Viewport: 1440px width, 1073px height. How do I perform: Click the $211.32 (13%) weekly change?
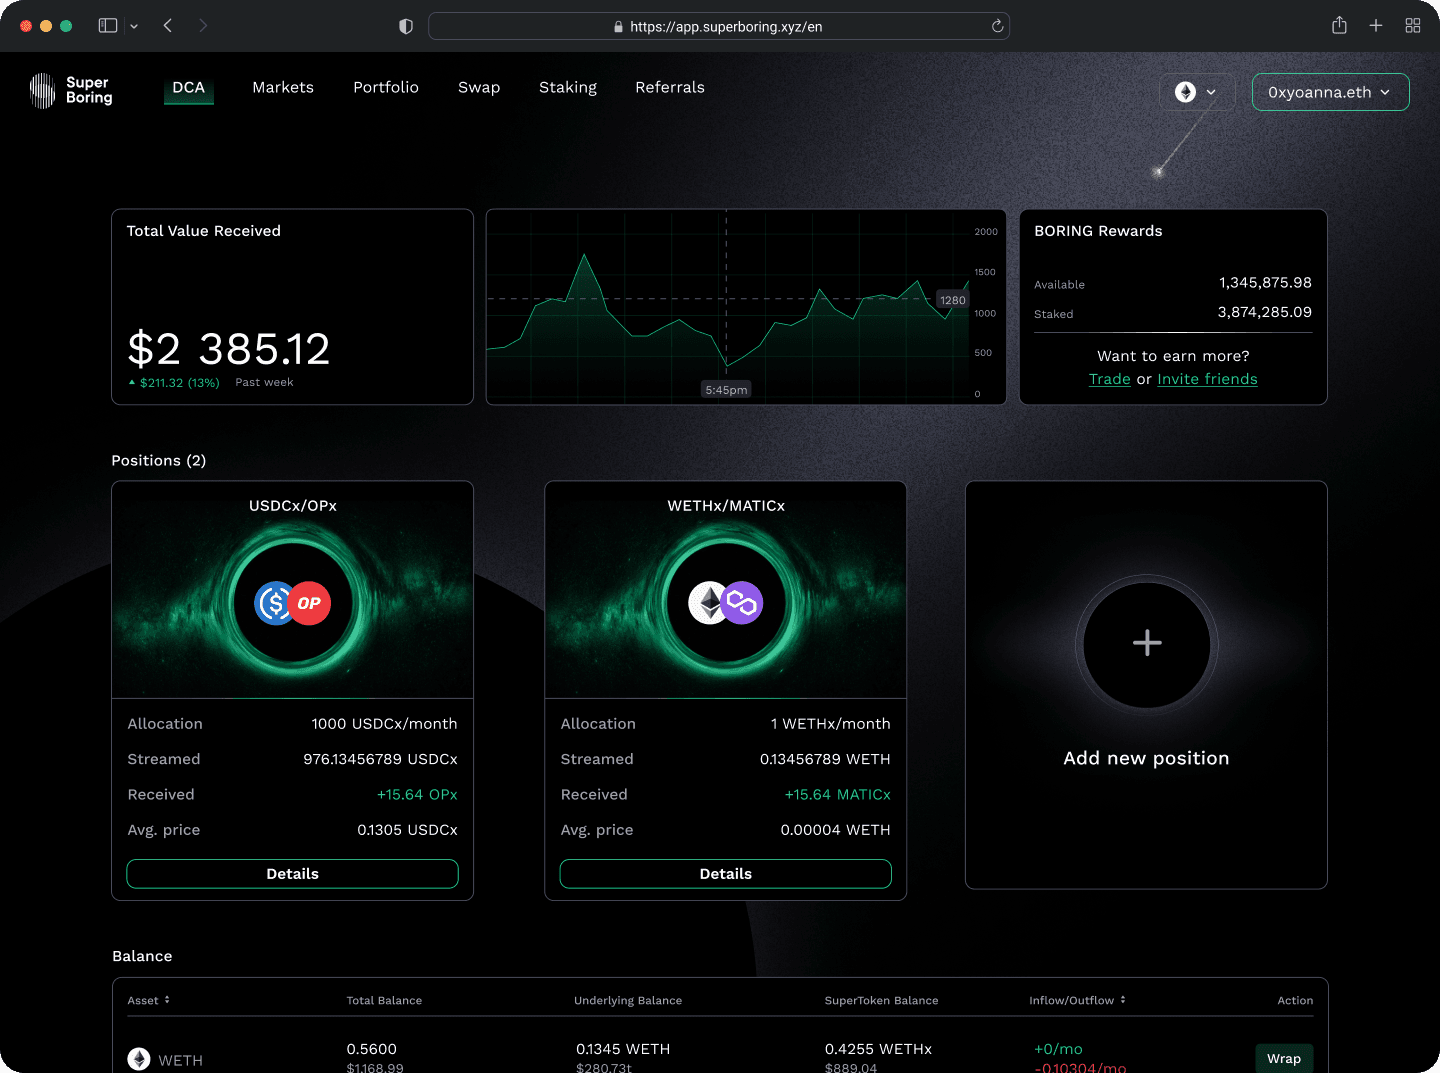pyautogui.click(x=174, y=383)
